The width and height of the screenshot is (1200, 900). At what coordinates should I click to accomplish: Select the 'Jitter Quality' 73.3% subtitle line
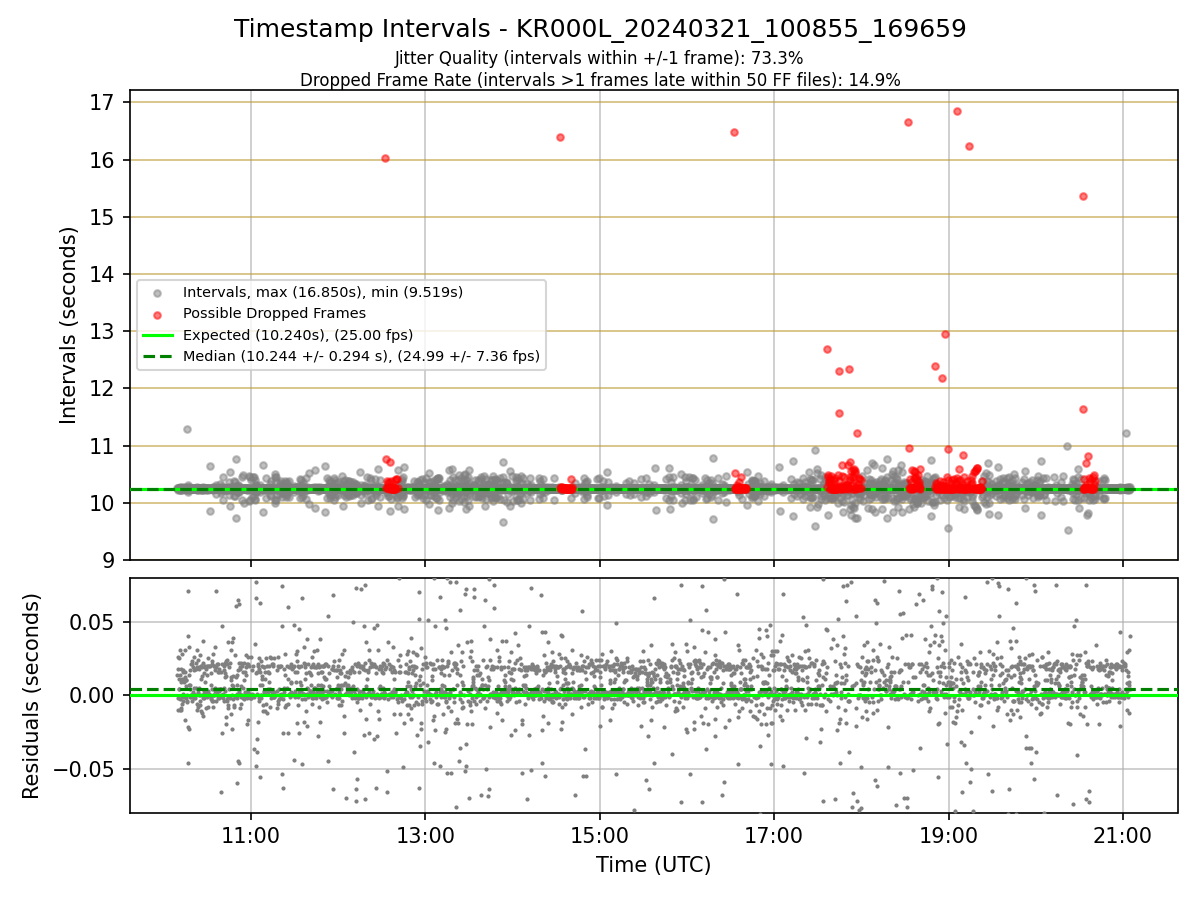pos(599,58)
